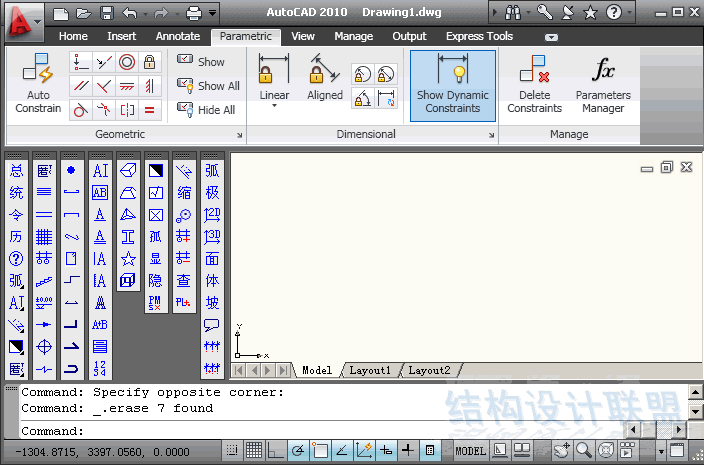The image size is (704, 465).
Task: Toggle Ortho Mode in status bar
Action: pyautogui.click(x=276, y=450)
